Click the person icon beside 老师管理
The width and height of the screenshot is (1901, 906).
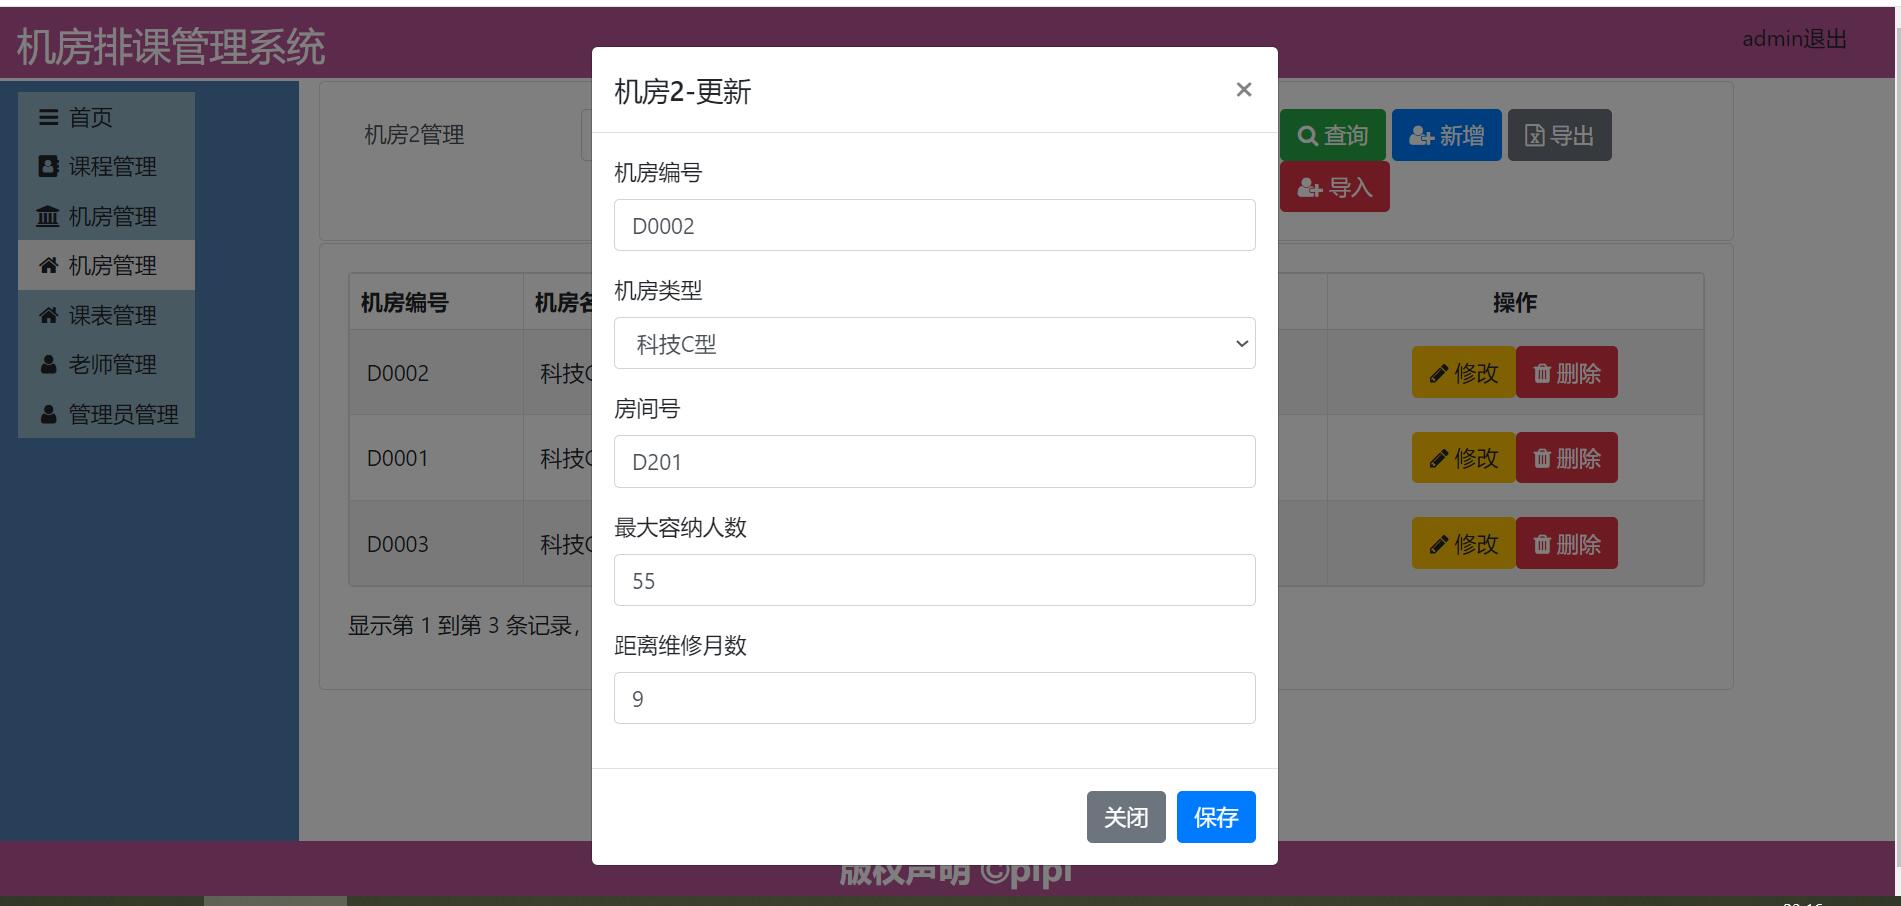(x=48, y=365)
